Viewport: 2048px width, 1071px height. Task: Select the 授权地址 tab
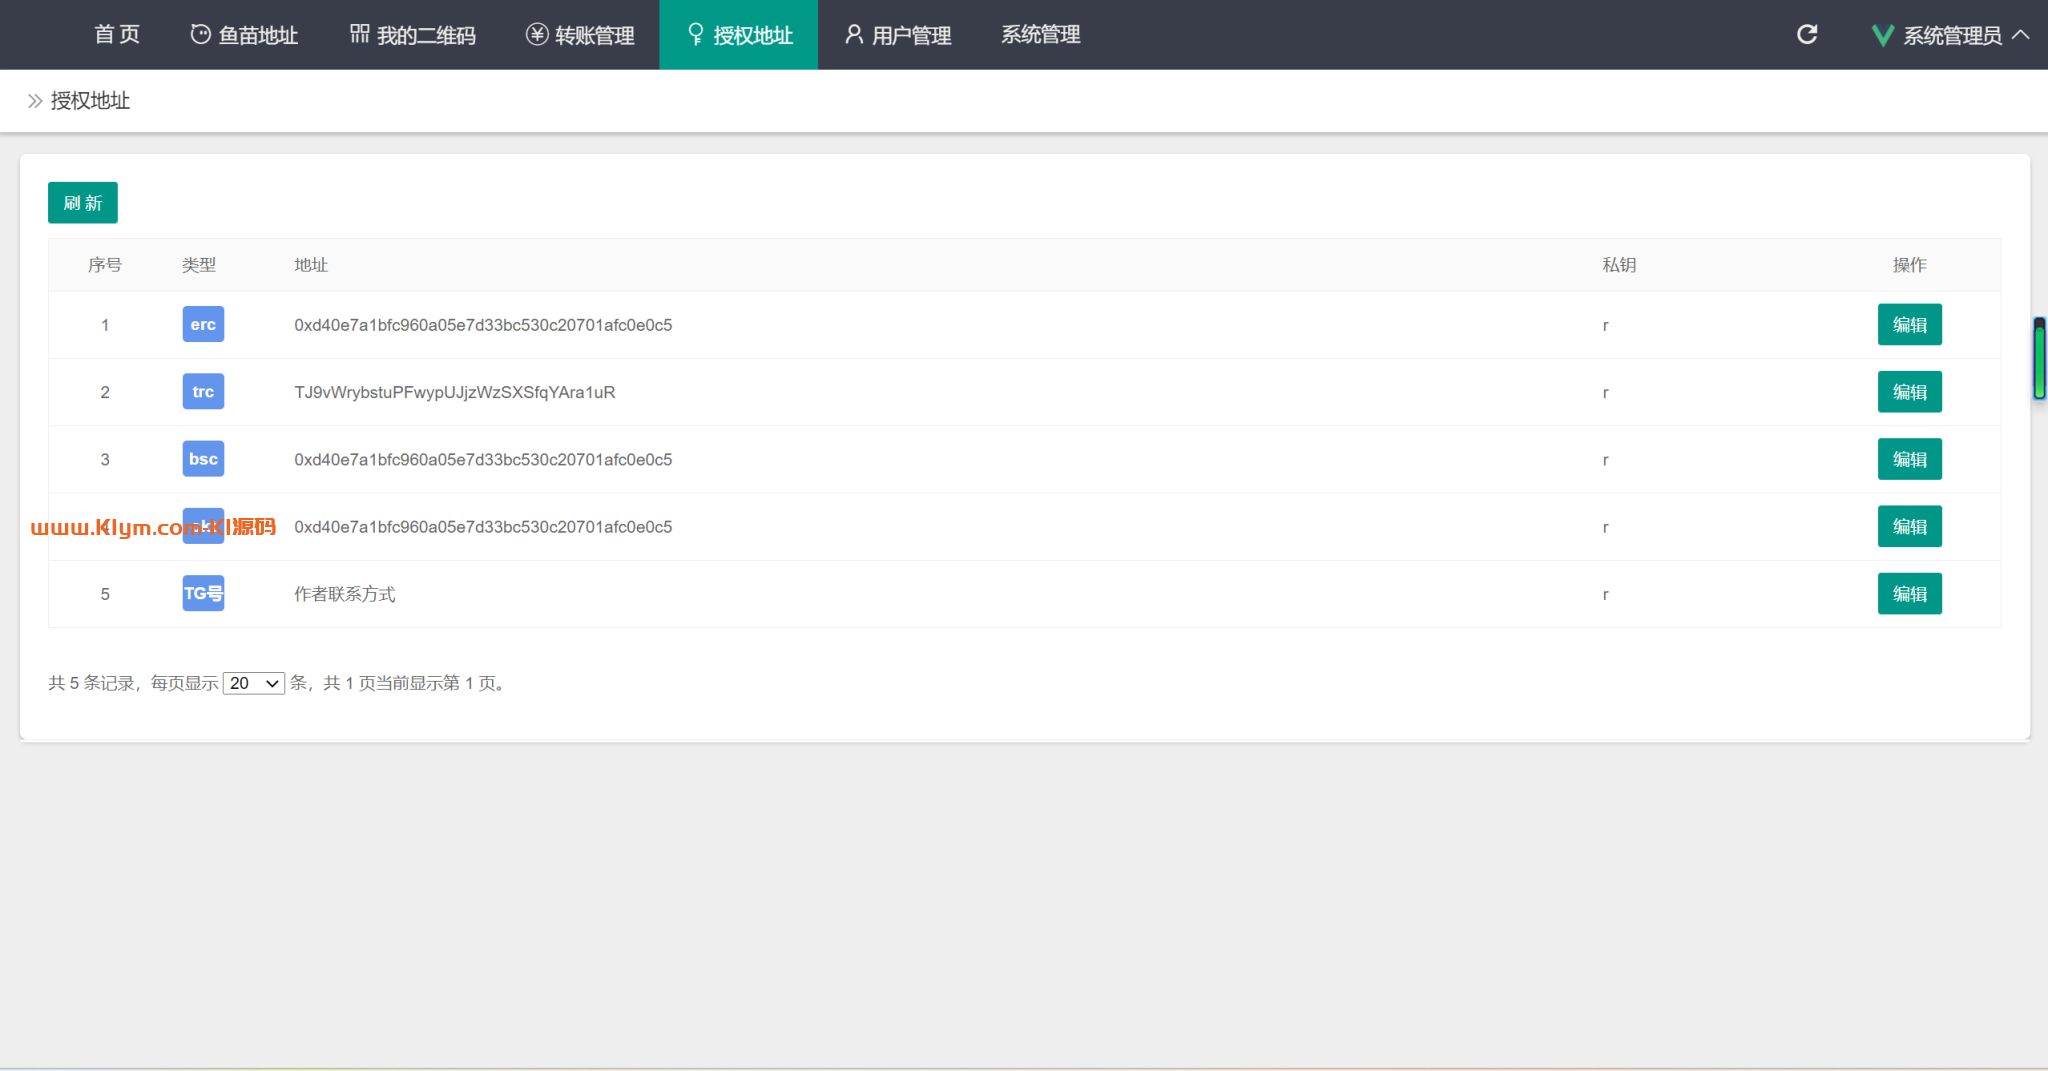(739, 35)
